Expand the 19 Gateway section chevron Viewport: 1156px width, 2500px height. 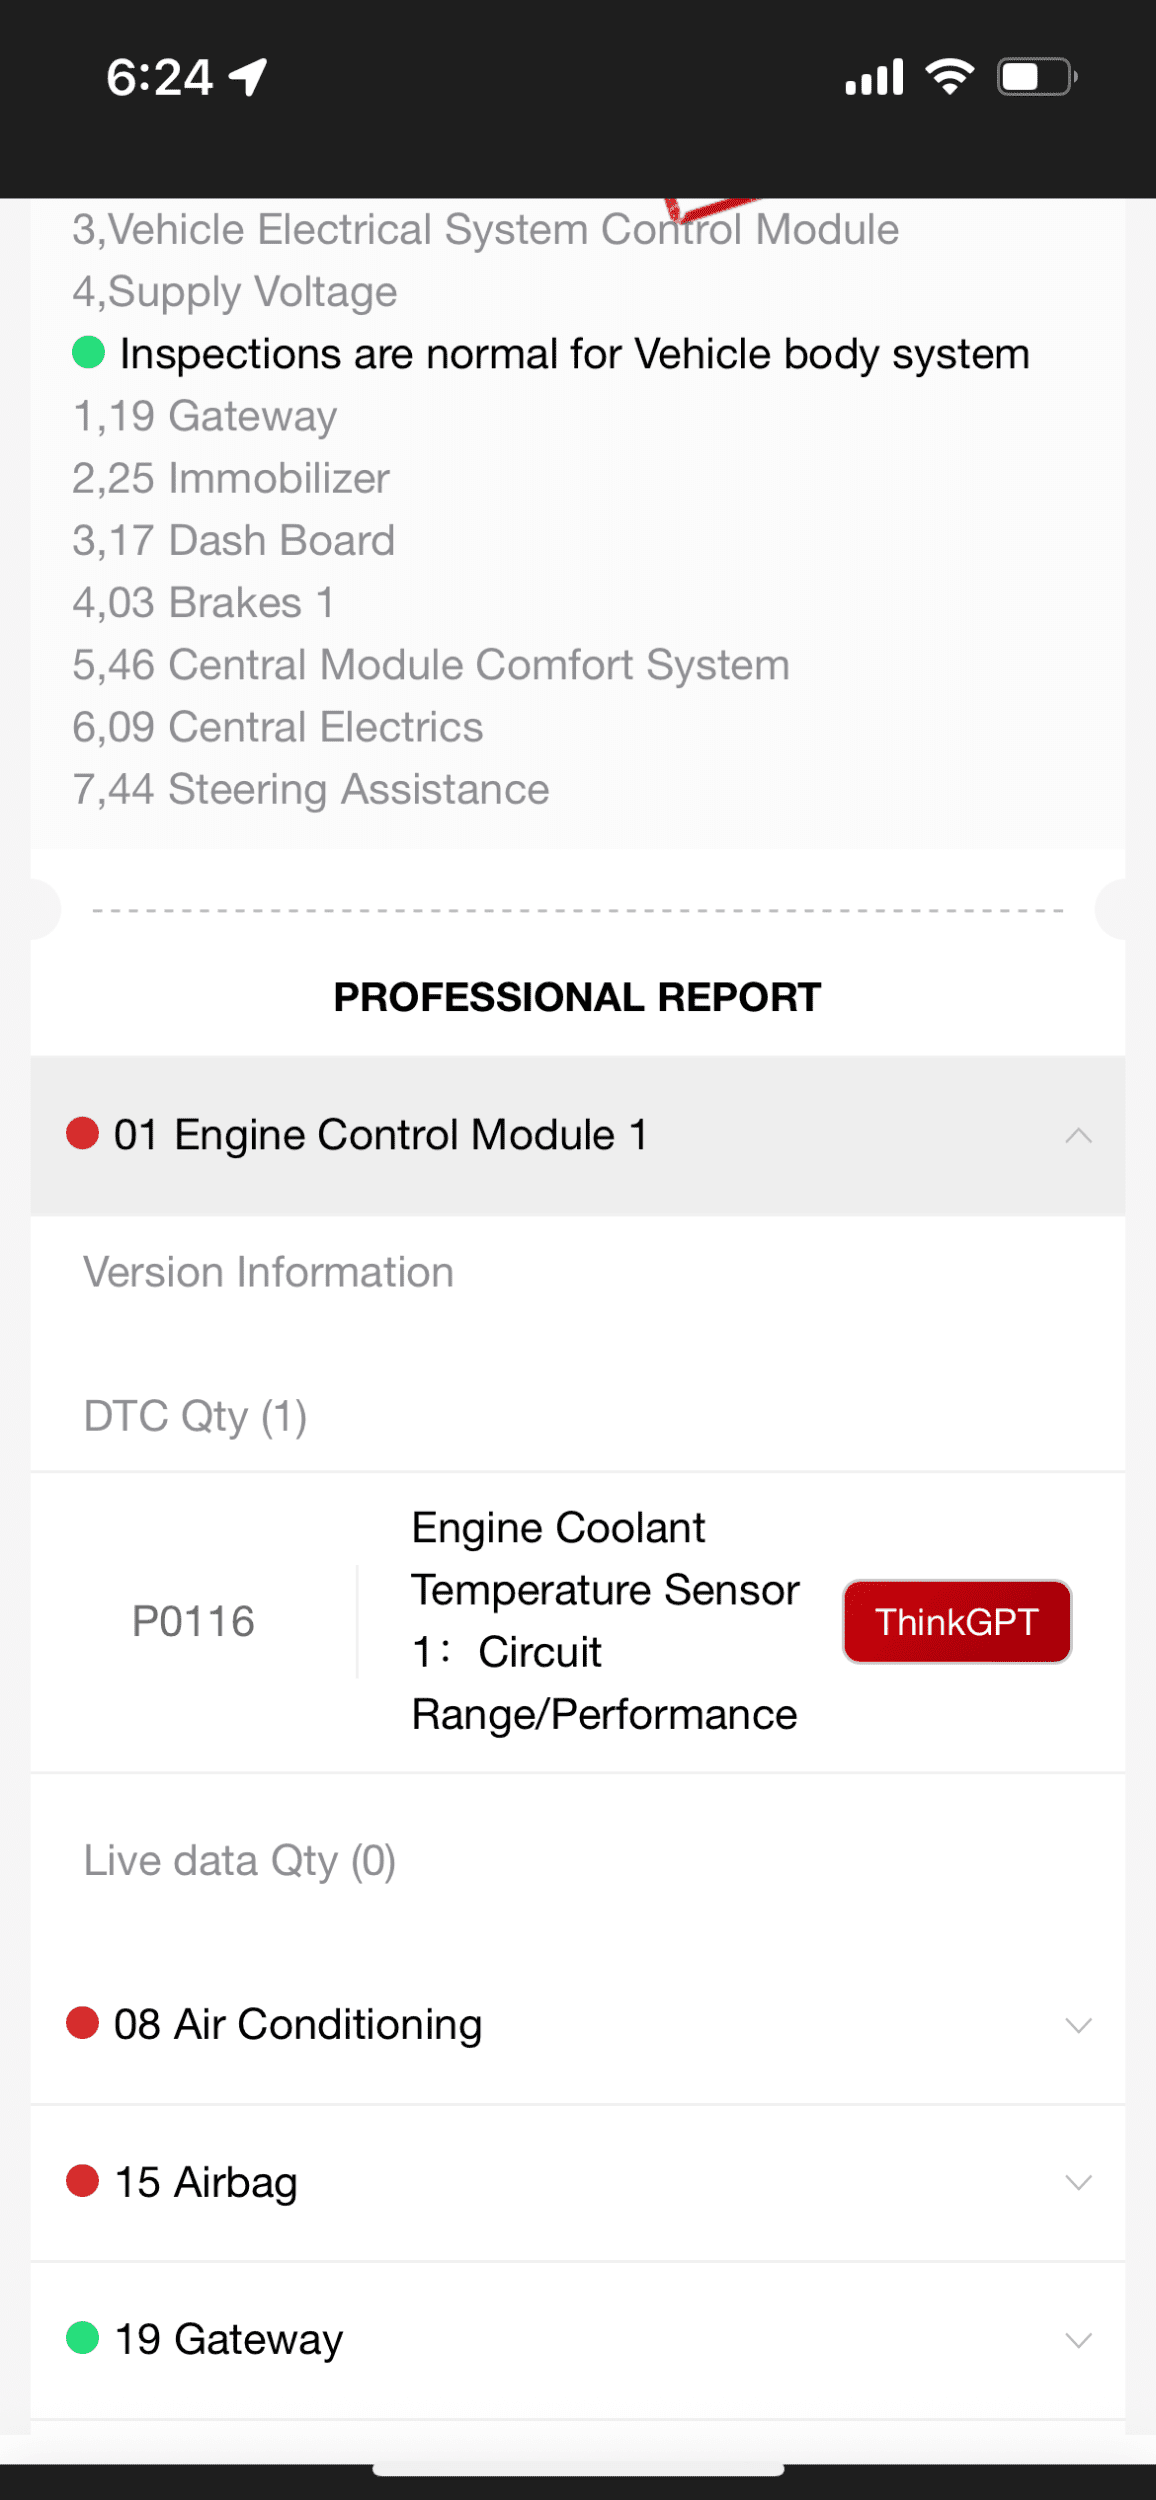[x=1078, y=2340]
